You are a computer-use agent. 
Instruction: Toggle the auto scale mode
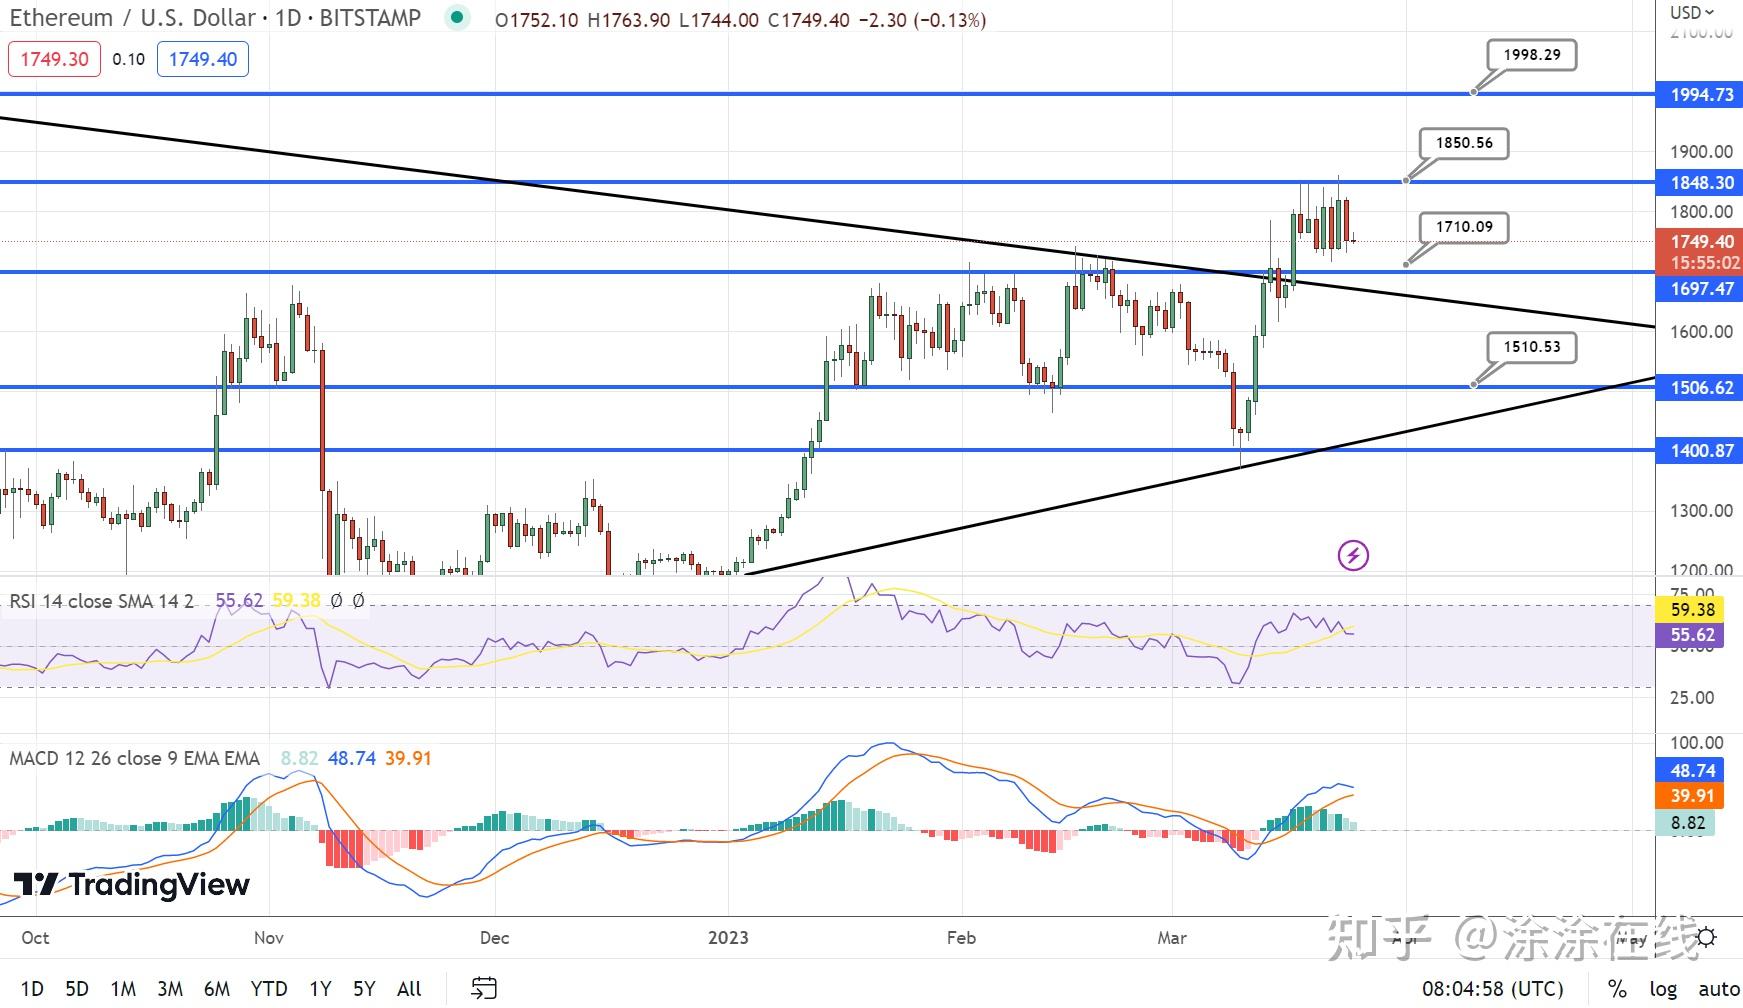coord(1717,988)
